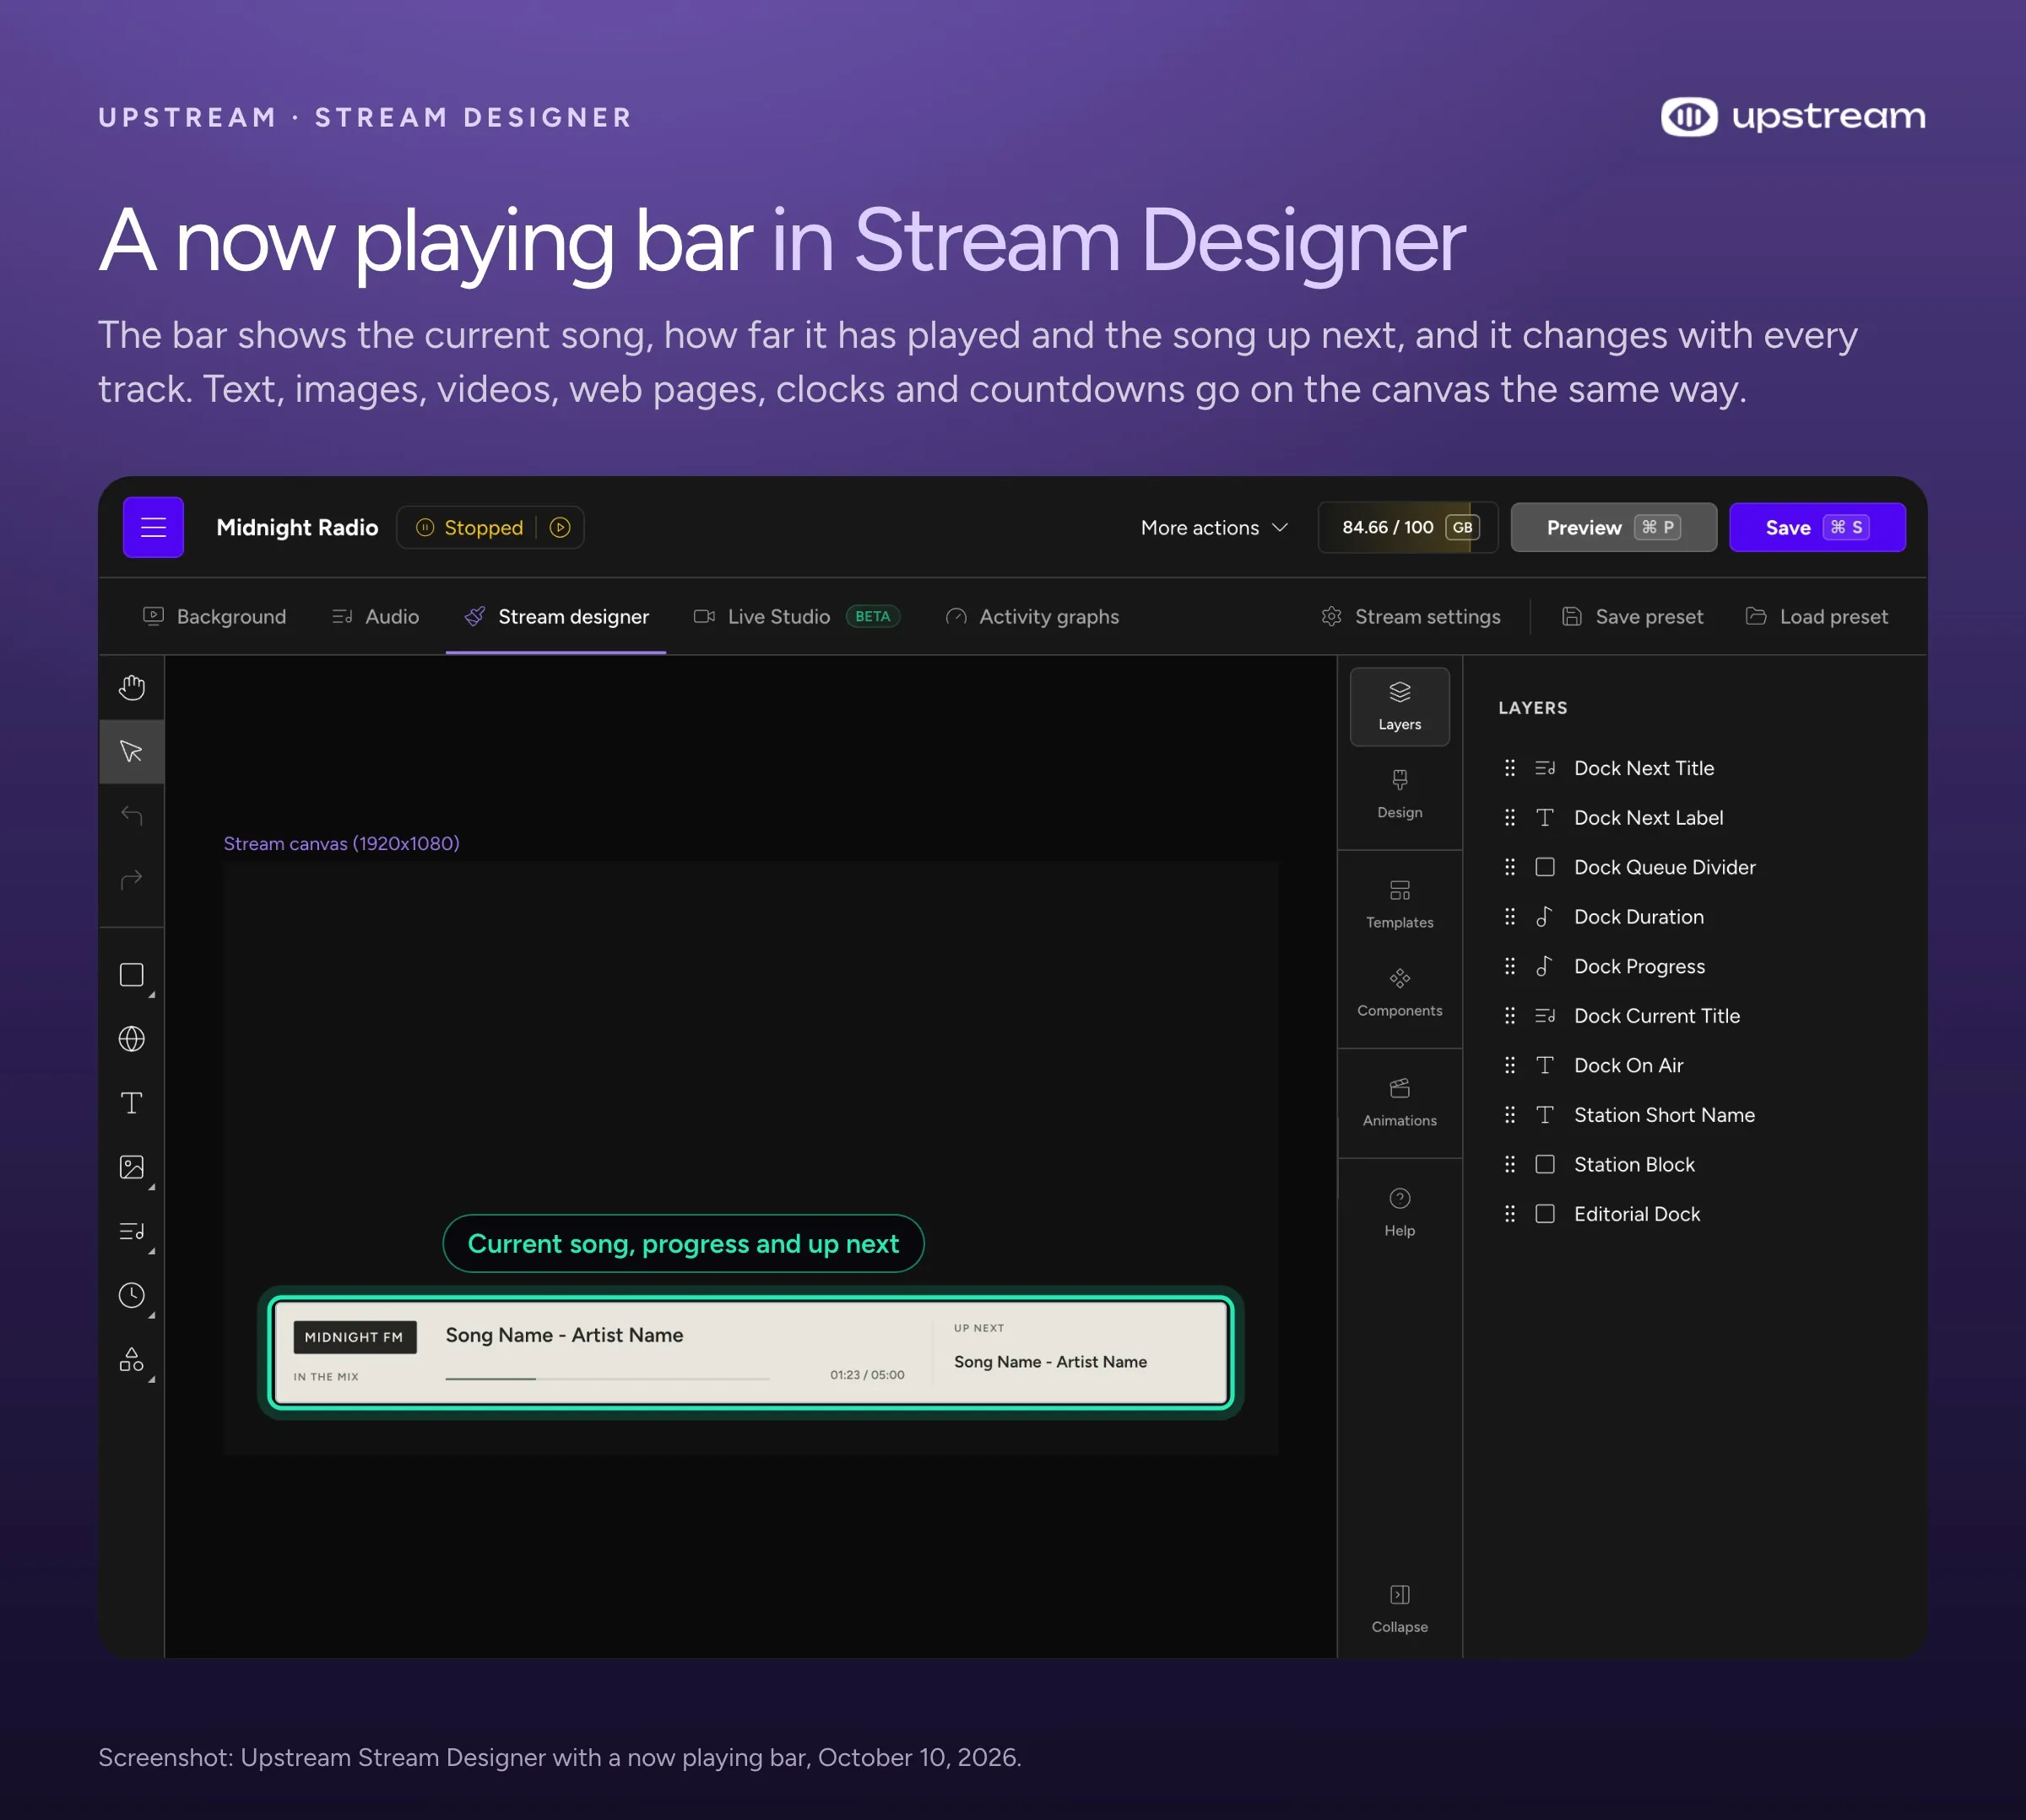The height and width of the screenshot is (1820, 2026).
Task: Click the Redo arrow icon
Action: point(132,879)
